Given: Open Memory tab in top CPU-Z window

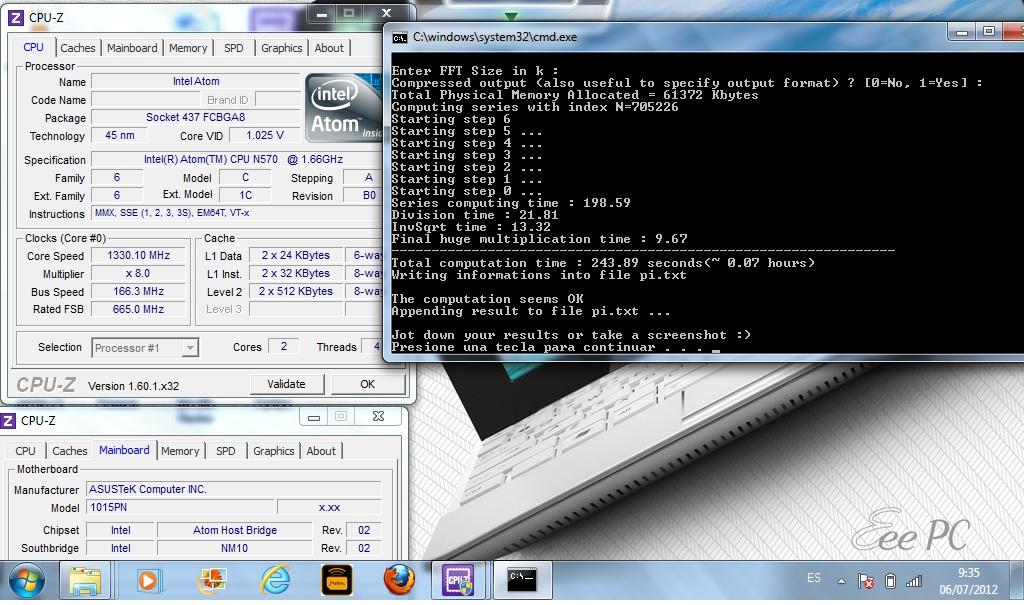Looking at the screenshot, I should [x=188, y=48].
